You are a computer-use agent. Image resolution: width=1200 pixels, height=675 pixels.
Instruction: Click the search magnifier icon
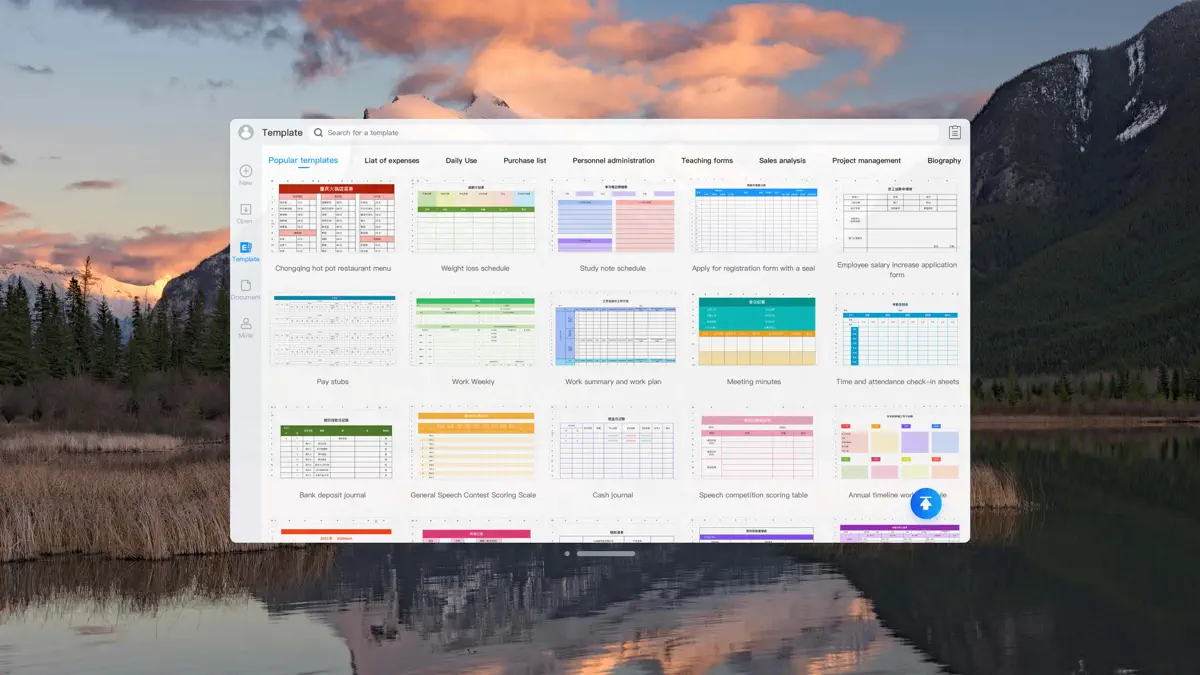[318, 132]
